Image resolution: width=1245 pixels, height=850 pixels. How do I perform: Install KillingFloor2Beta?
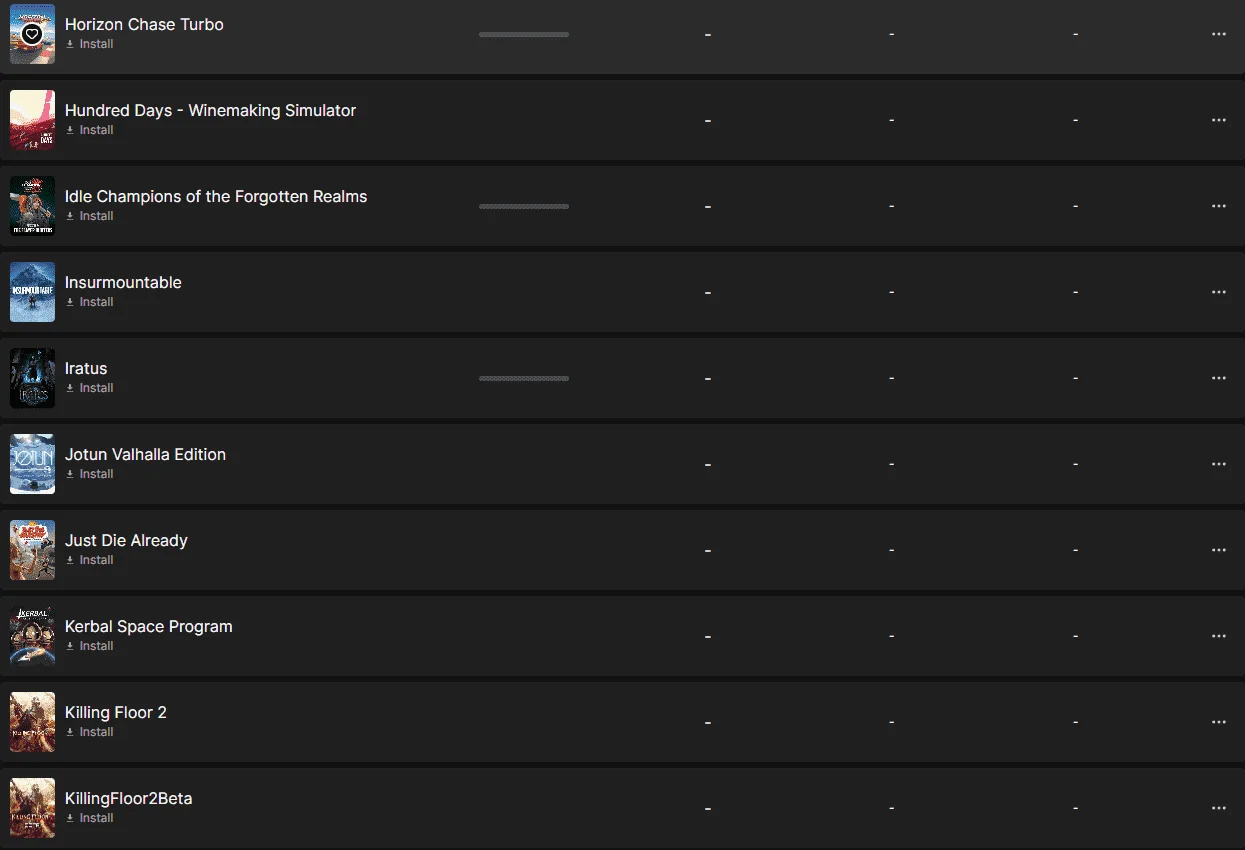89,818
